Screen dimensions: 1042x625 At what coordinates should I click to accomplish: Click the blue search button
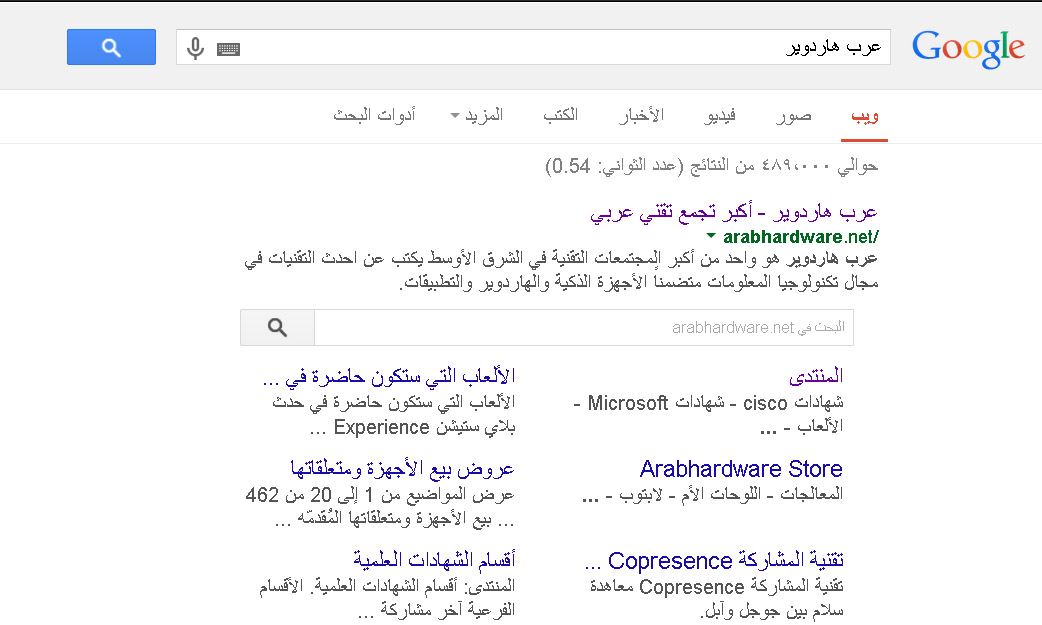point(111,47)
